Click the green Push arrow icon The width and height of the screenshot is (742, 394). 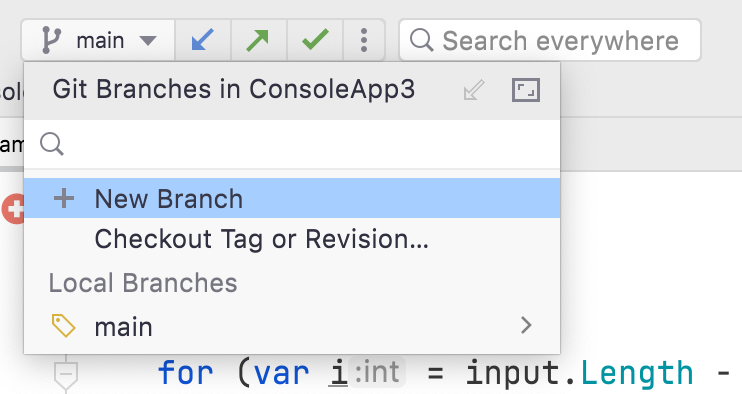pos(258,40)
